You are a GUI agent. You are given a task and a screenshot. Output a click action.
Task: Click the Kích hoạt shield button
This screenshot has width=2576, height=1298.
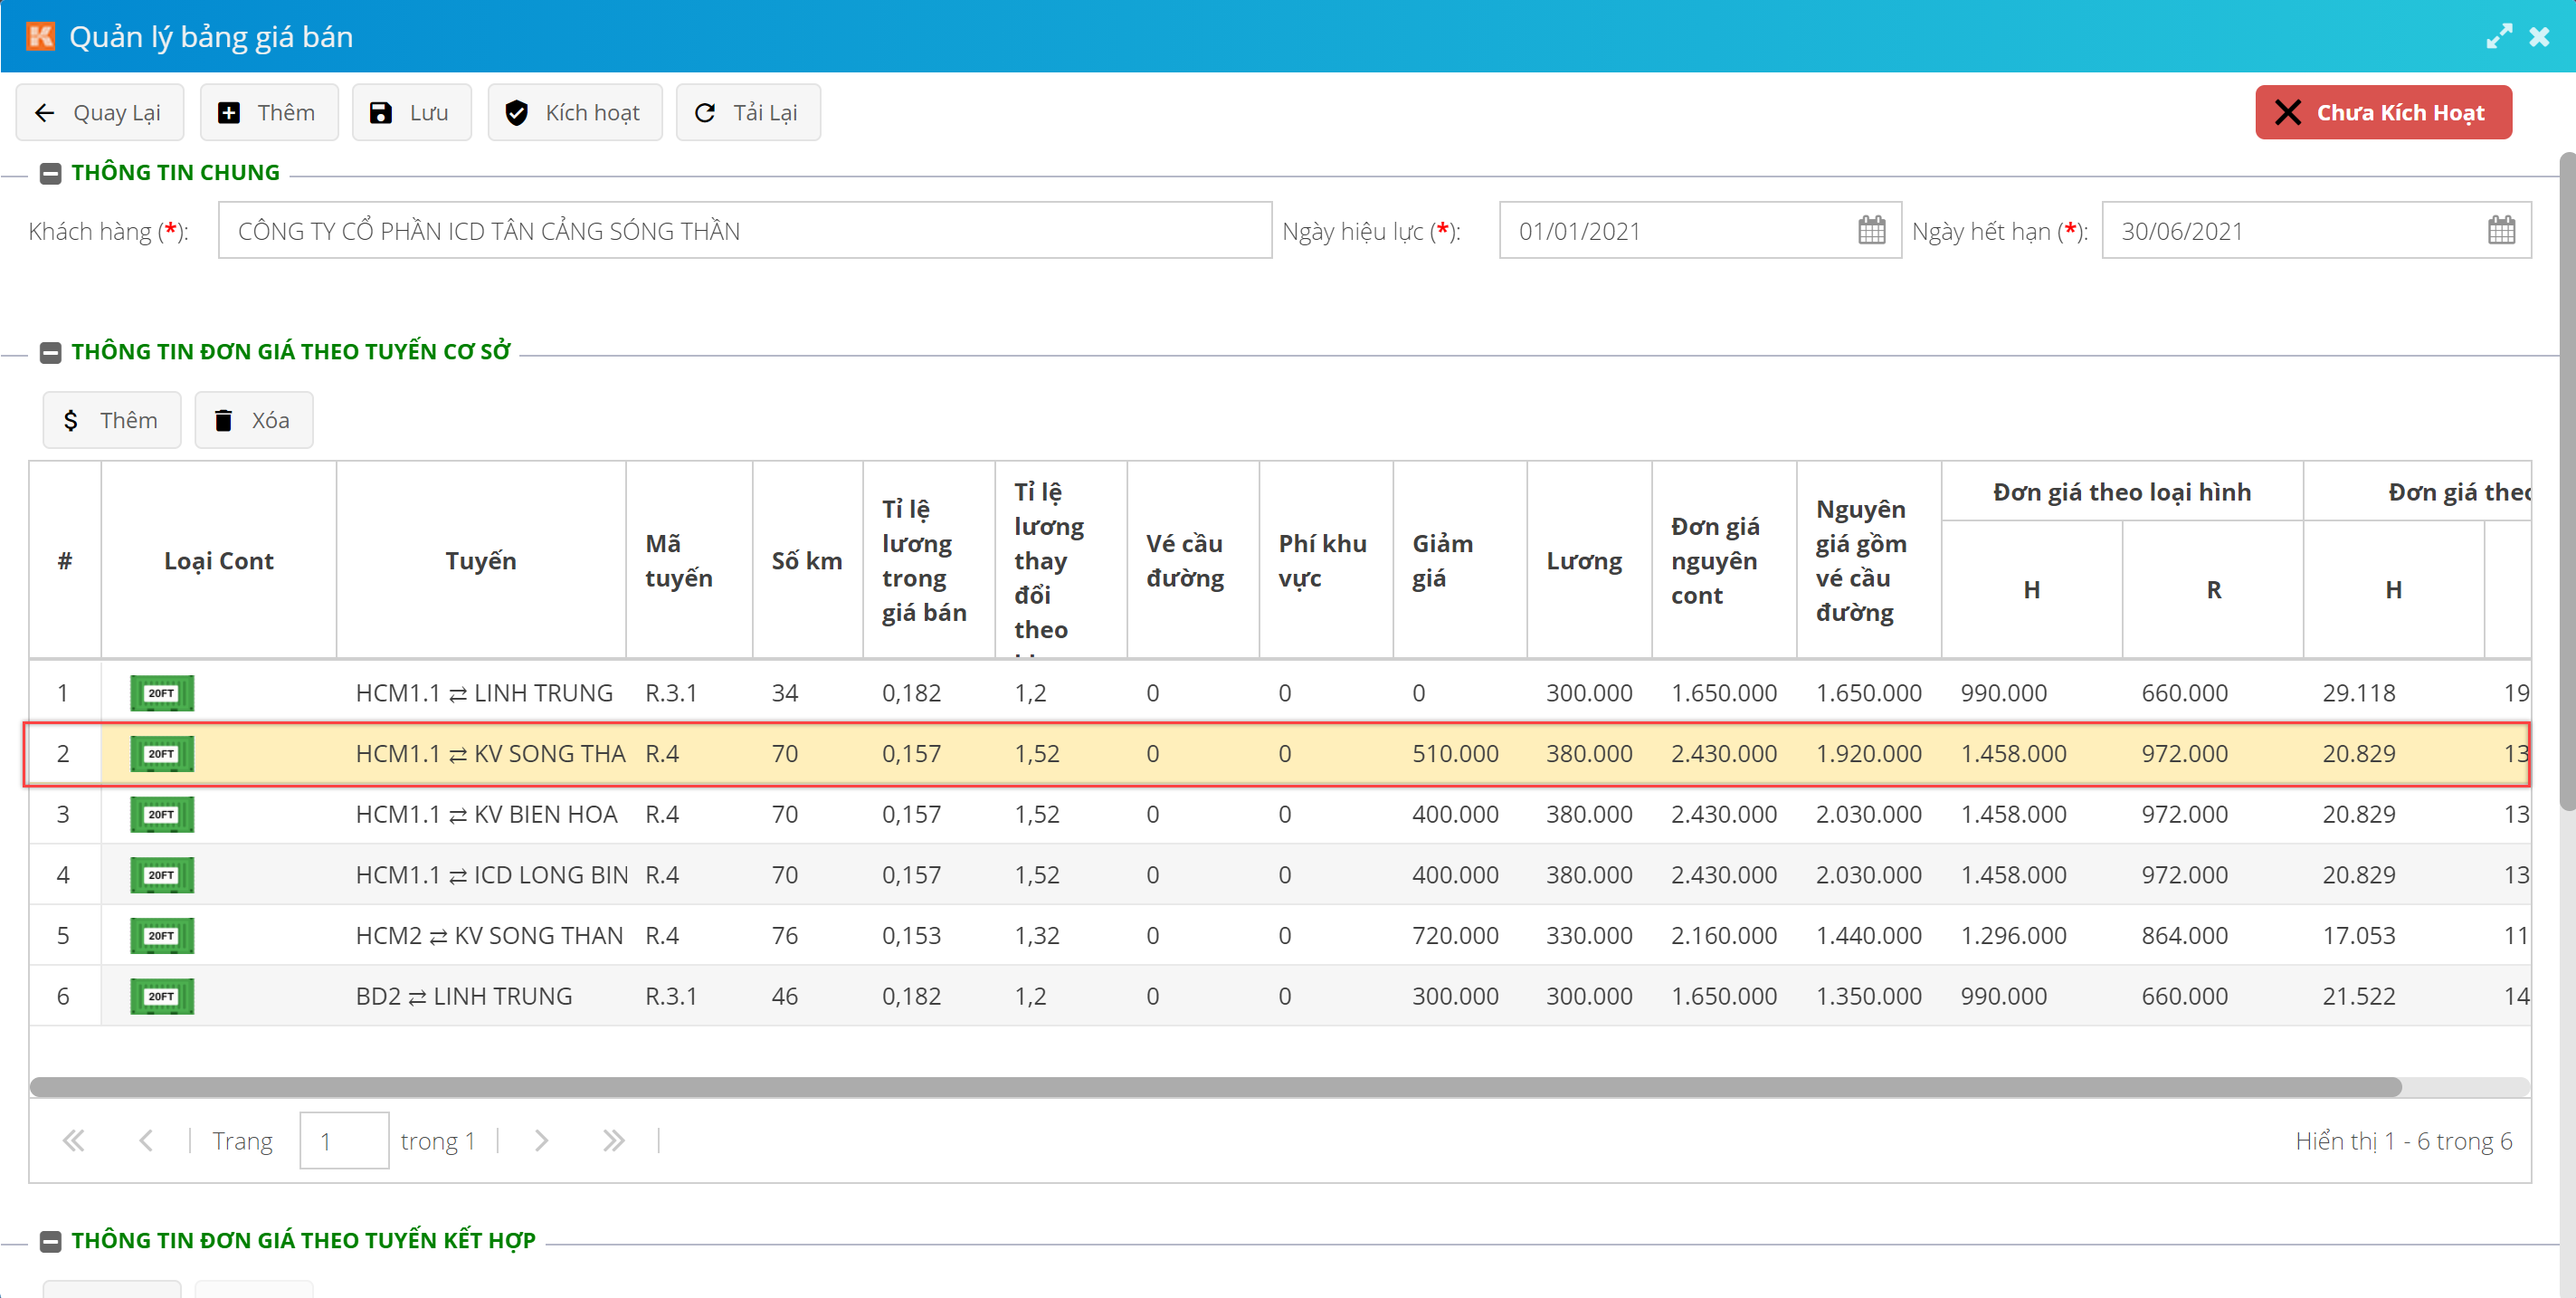coord(574,112)
